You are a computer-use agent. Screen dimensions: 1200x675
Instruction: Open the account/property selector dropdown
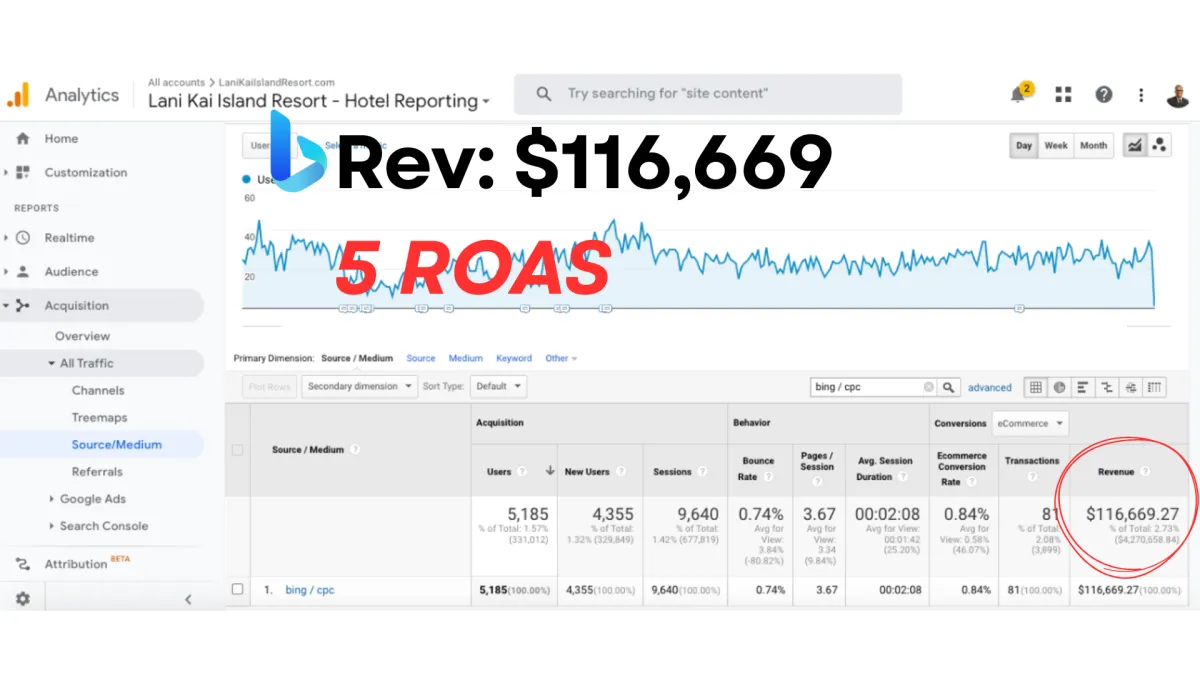coord(319,101)
